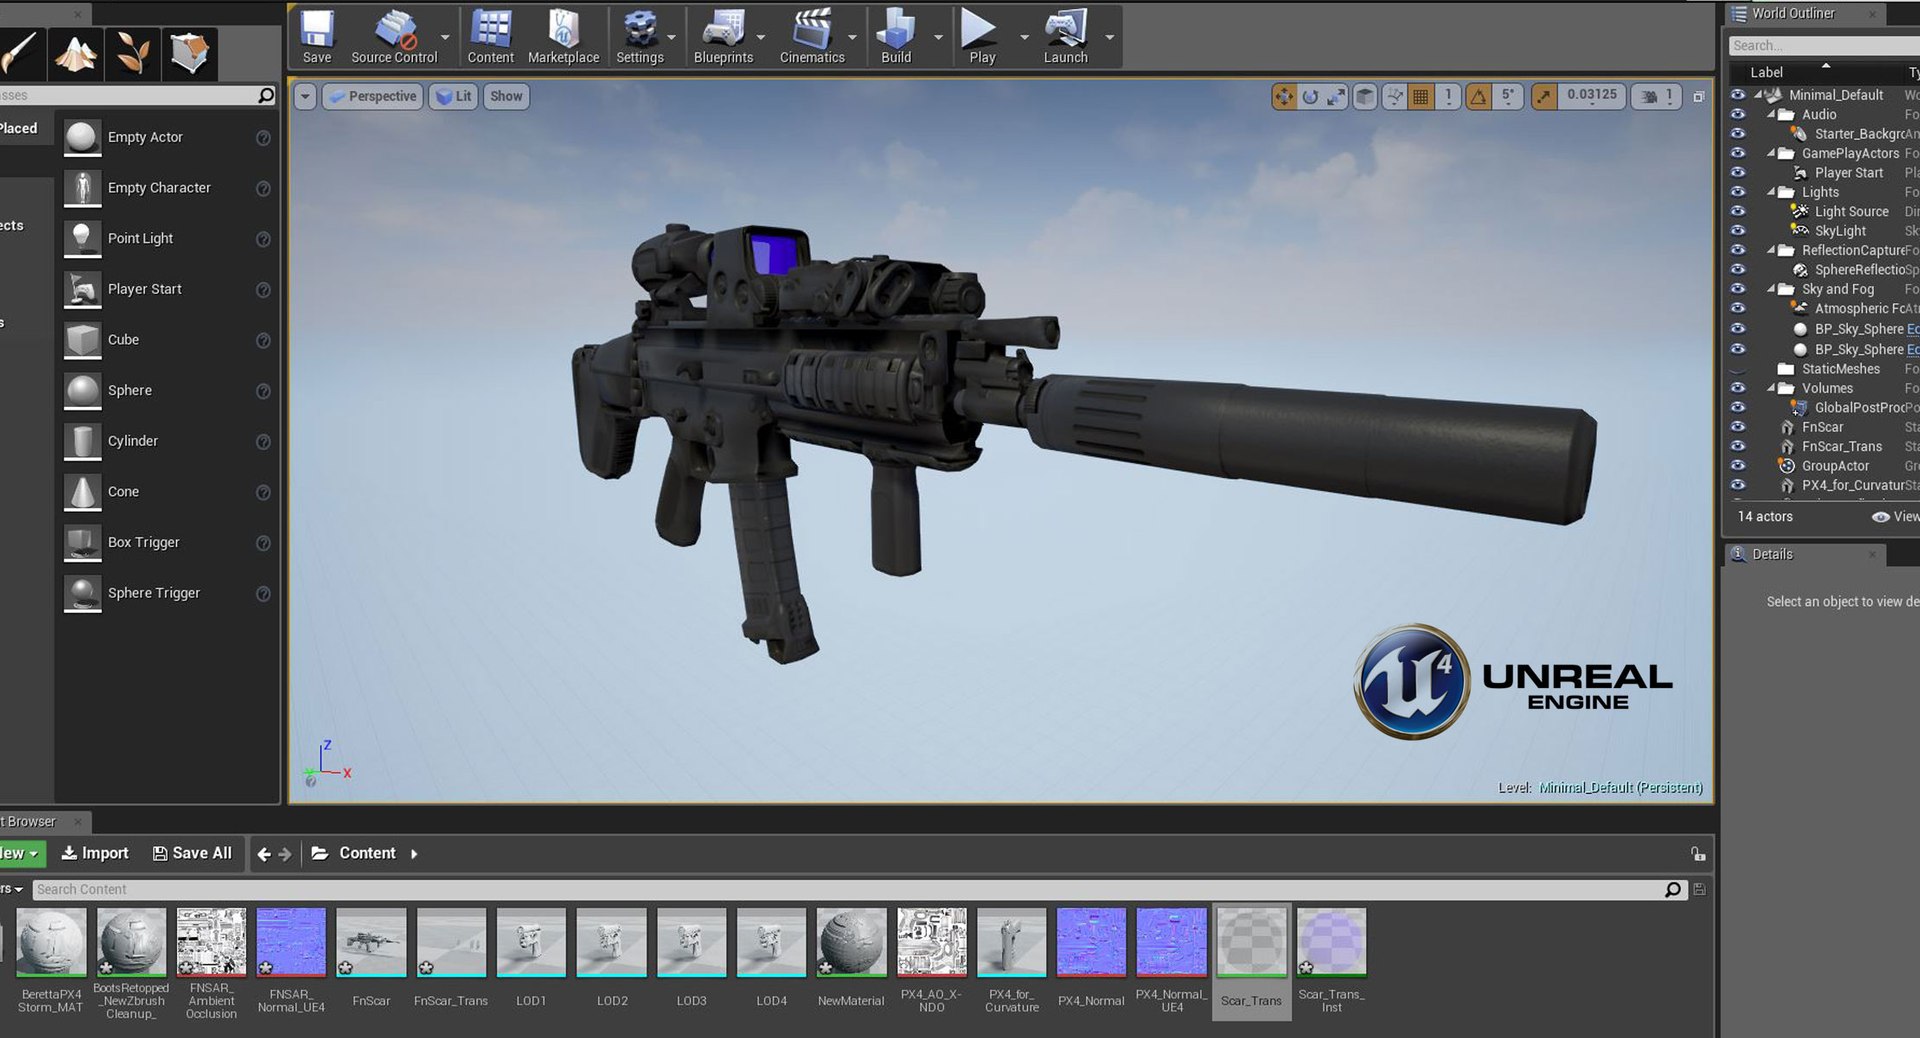Viewport: 1920px width, 1038px height.
Task: Select the translate gizmo icon in viewport
Action: [1284, 97]
